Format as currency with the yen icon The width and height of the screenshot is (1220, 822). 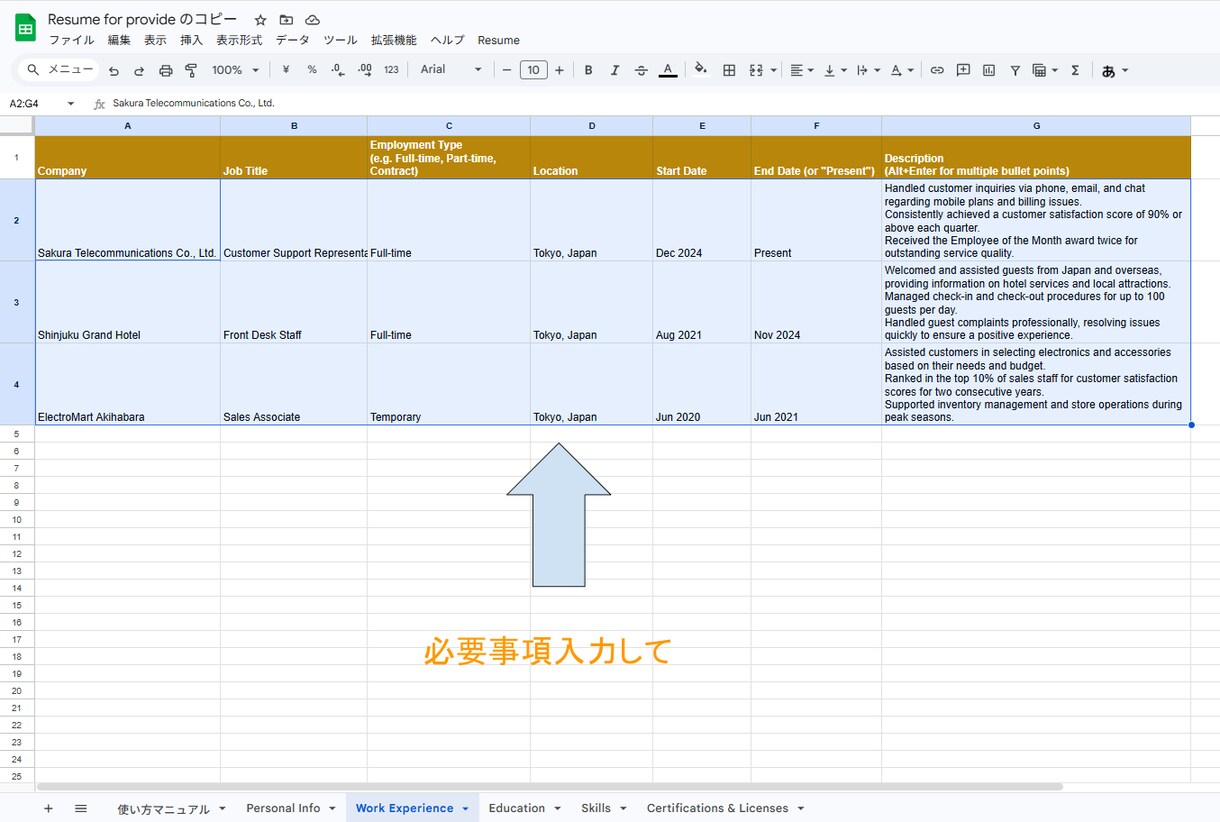pyautogui.click(x=286, y=70)
